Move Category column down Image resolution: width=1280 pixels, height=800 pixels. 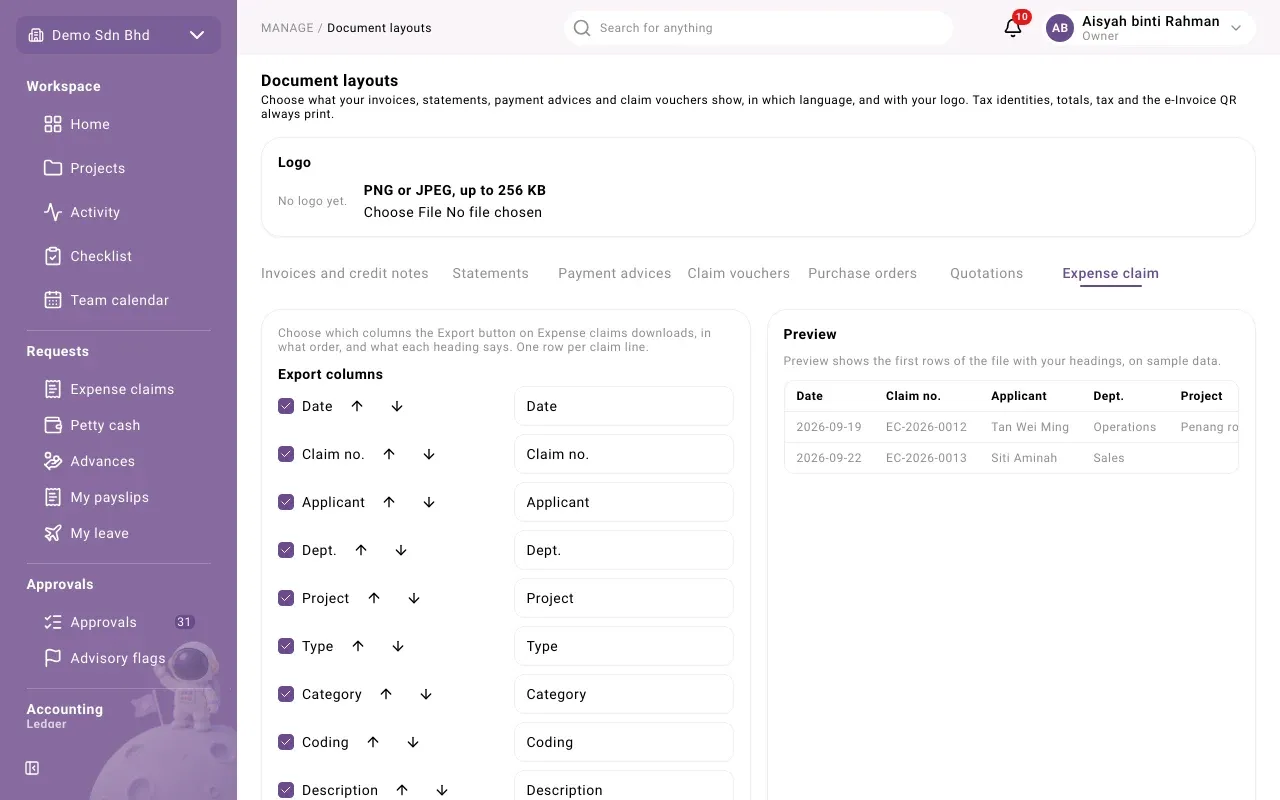pos(426,694)
